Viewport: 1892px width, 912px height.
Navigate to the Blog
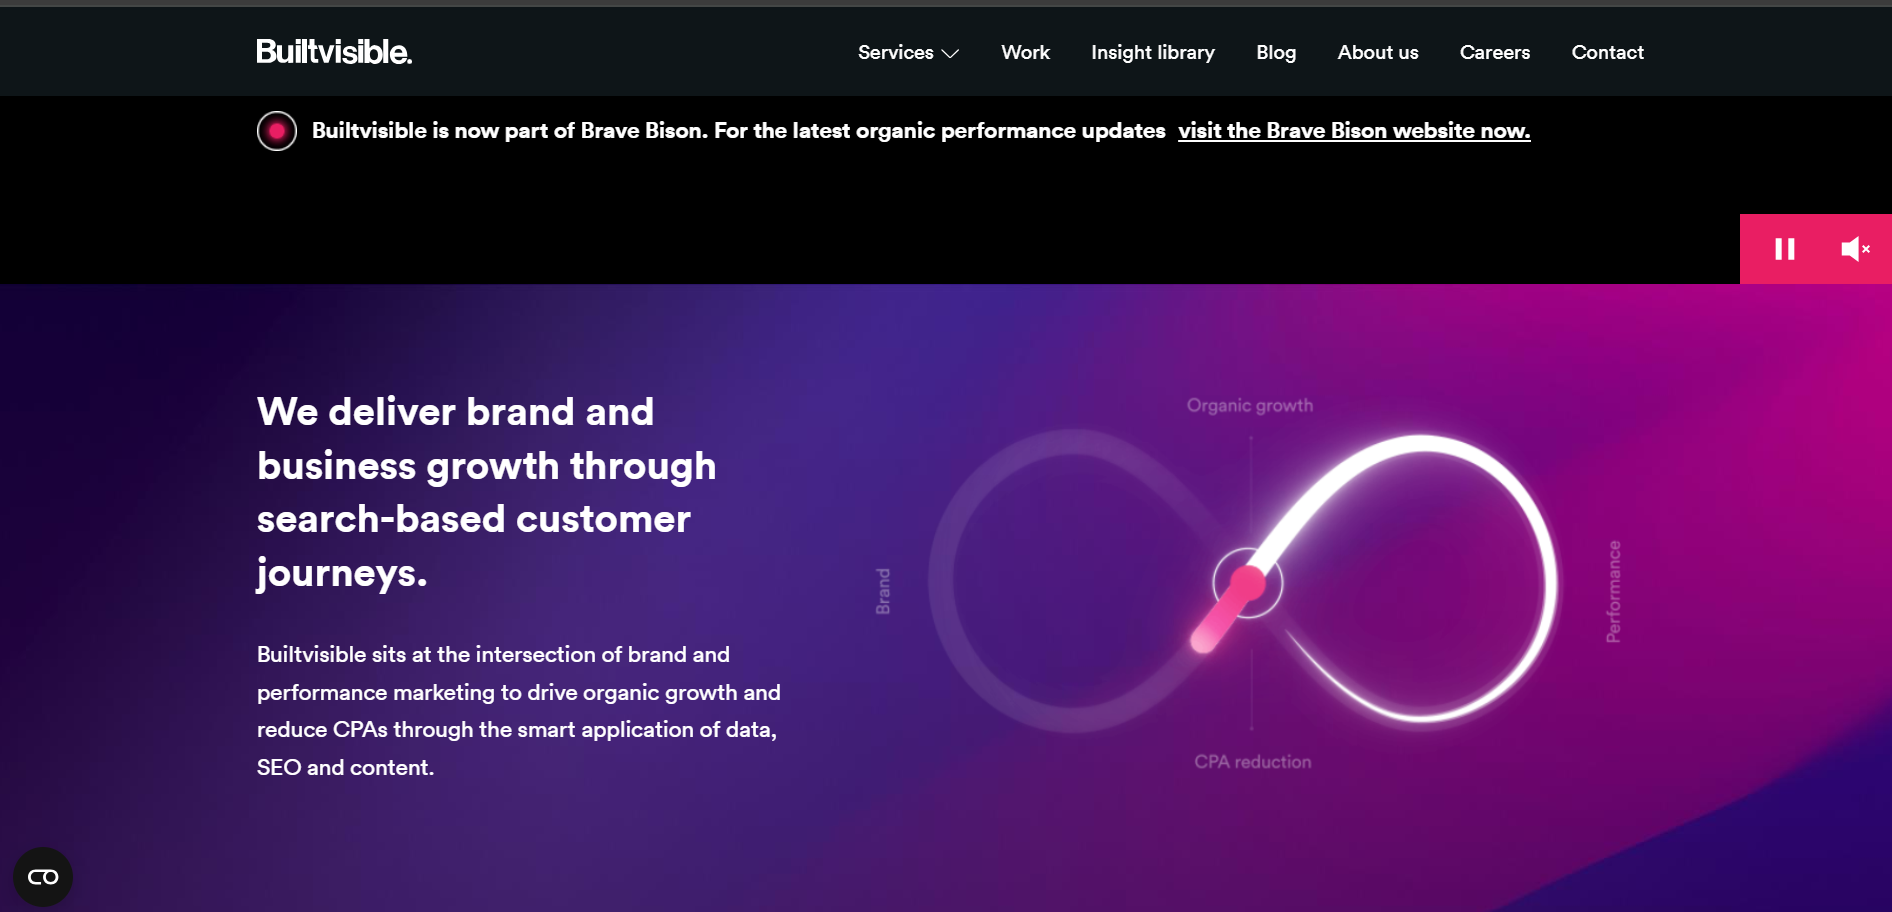[1276, 52]
